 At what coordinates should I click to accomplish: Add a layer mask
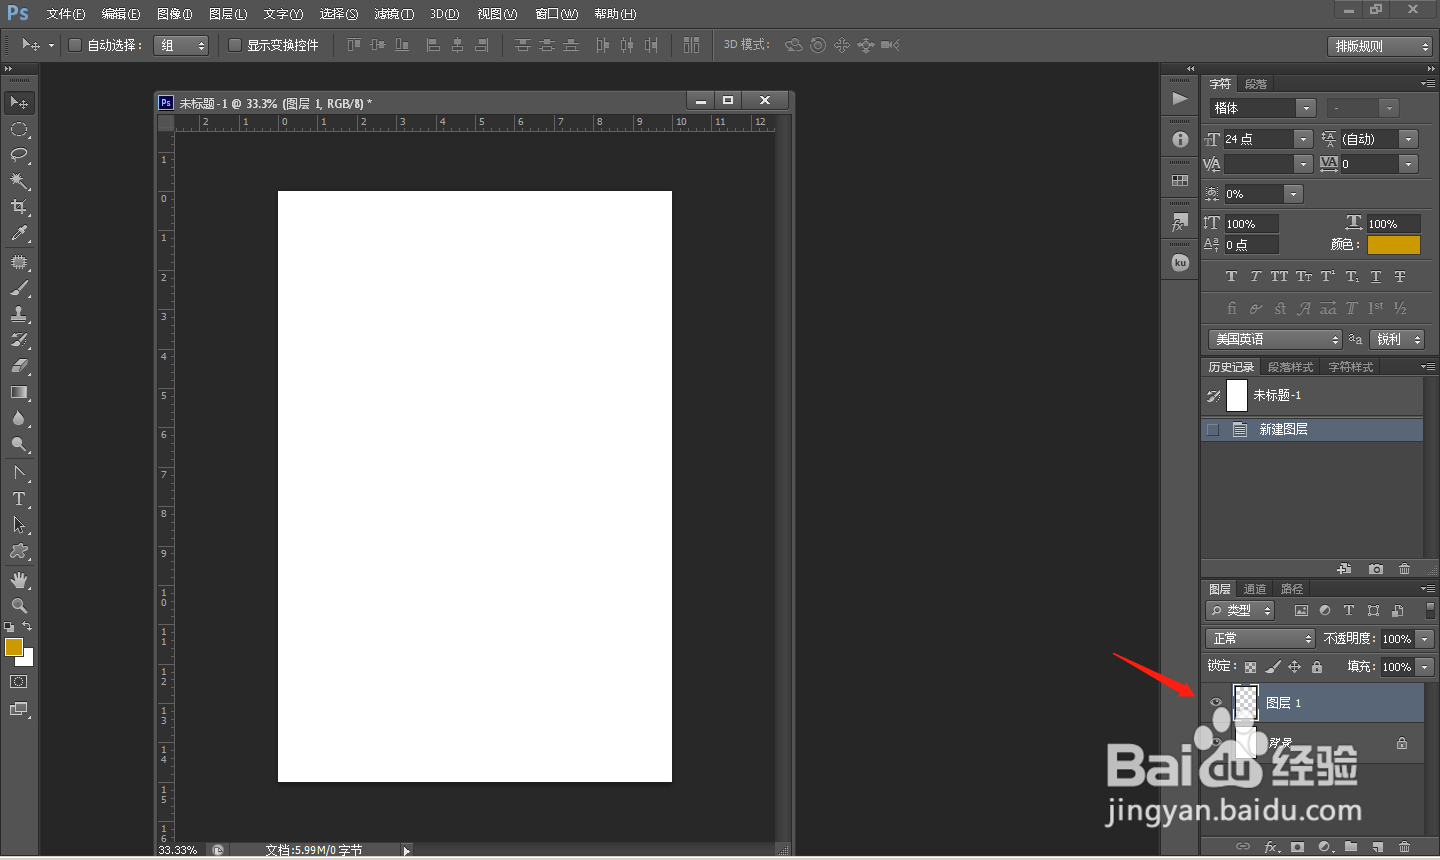[x=1297, y=847]
